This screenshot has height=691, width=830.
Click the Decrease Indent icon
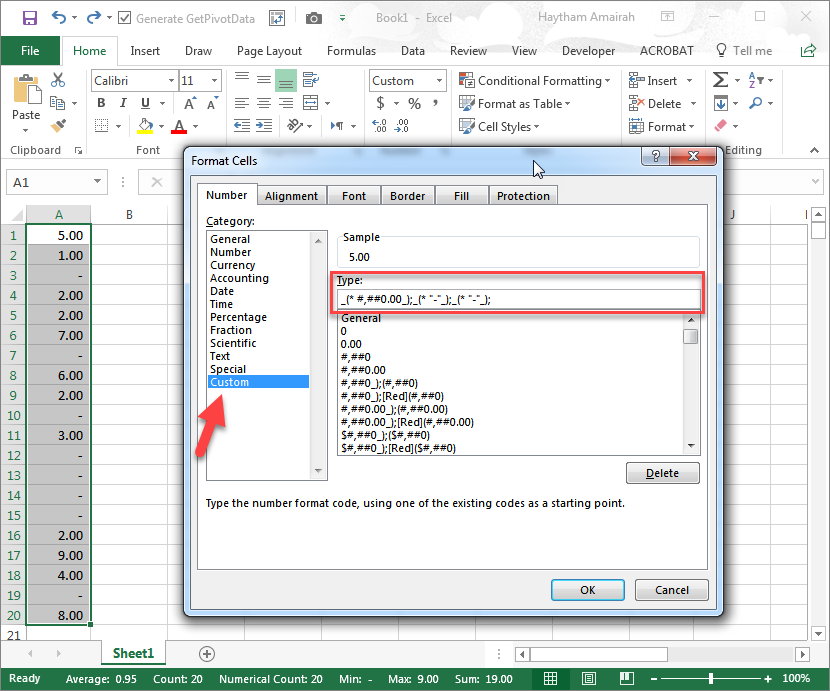pos(242,126)
